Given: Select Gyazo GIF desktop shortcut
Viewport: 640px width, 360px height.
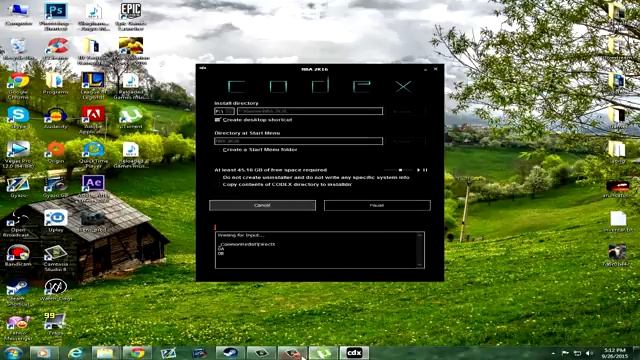Looking at the screenshot, I should point(56,187).
